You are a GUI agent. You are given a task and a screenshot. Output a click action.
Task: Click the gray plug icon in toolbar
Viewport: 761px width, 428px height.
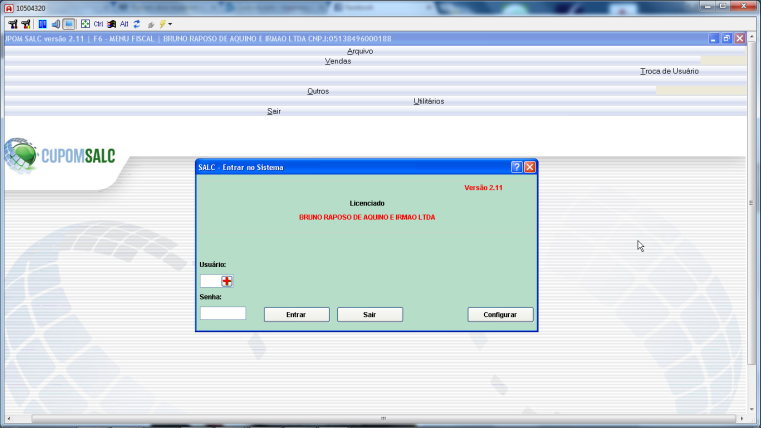click(150, 24)
